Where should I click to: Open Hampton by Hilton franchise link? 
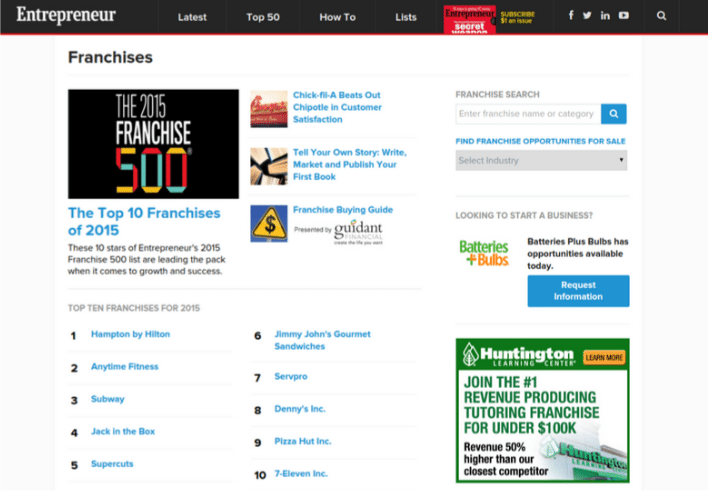click(x=130, y=334)
